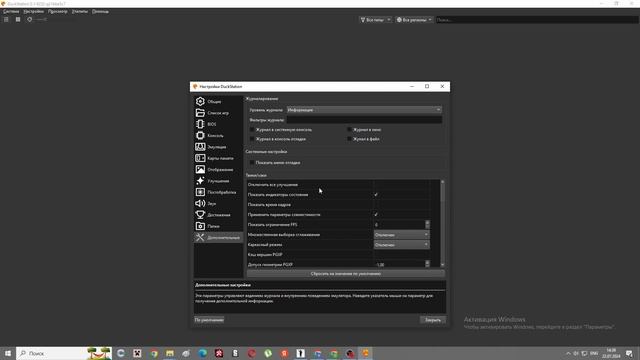The image size is (640, 360).
Task: Open the Карты памяти settings section
Action: pos(218,158)
